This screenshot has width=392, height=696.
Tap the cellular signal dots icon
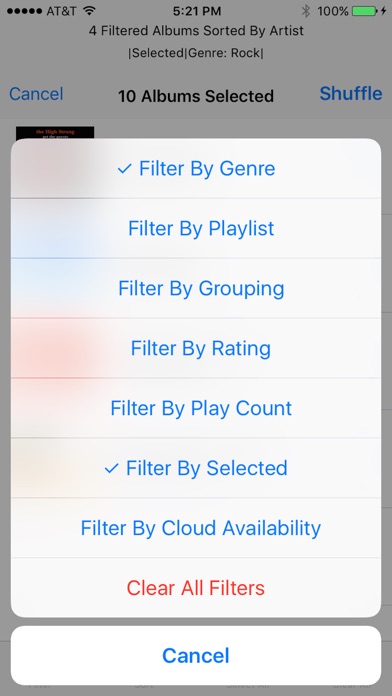point(24,11)
